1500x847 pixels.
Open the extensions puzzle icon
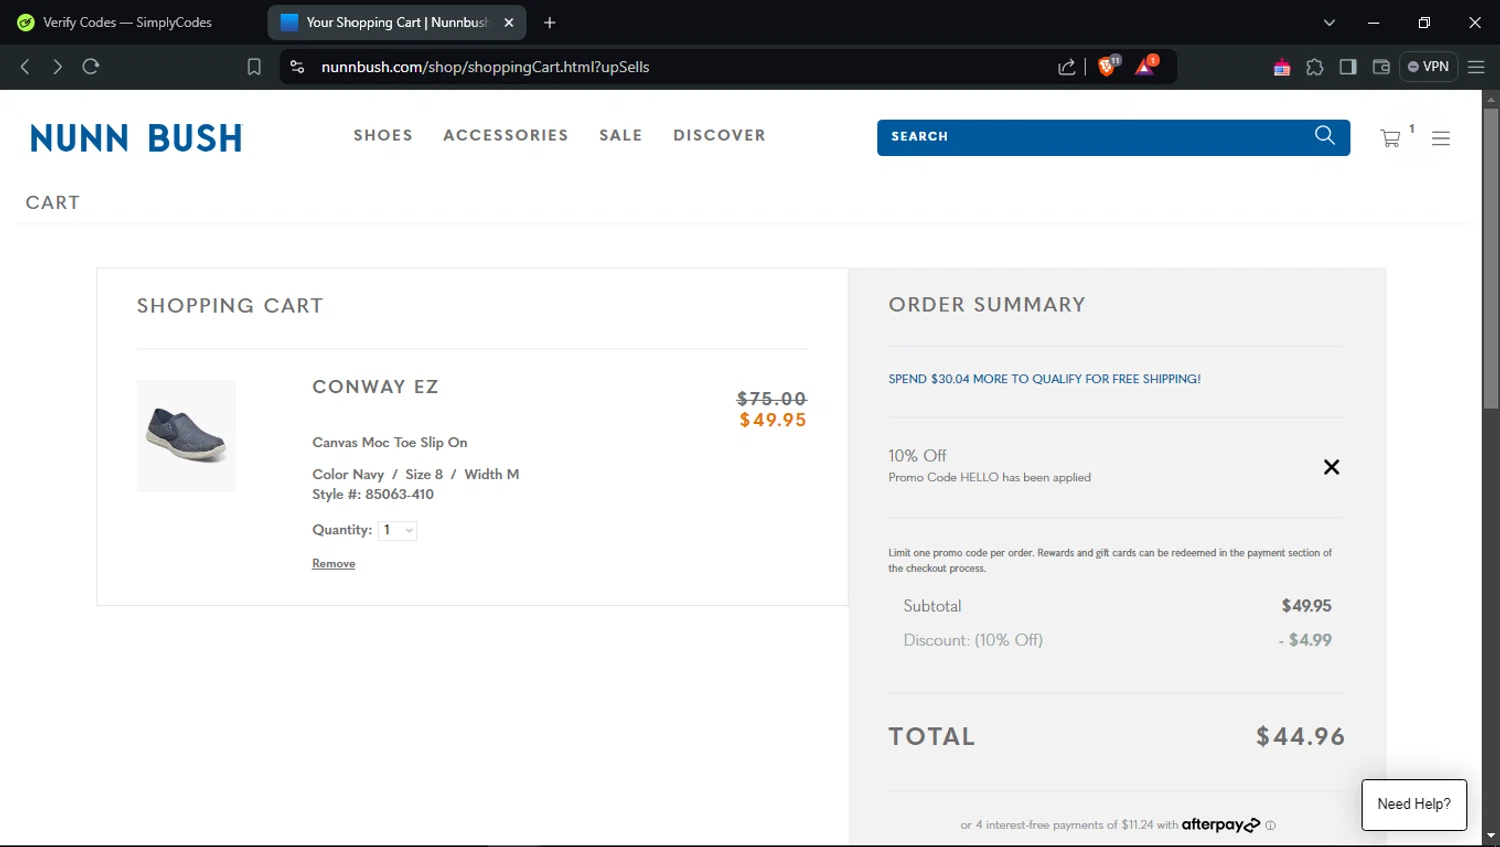point(1315,67)
